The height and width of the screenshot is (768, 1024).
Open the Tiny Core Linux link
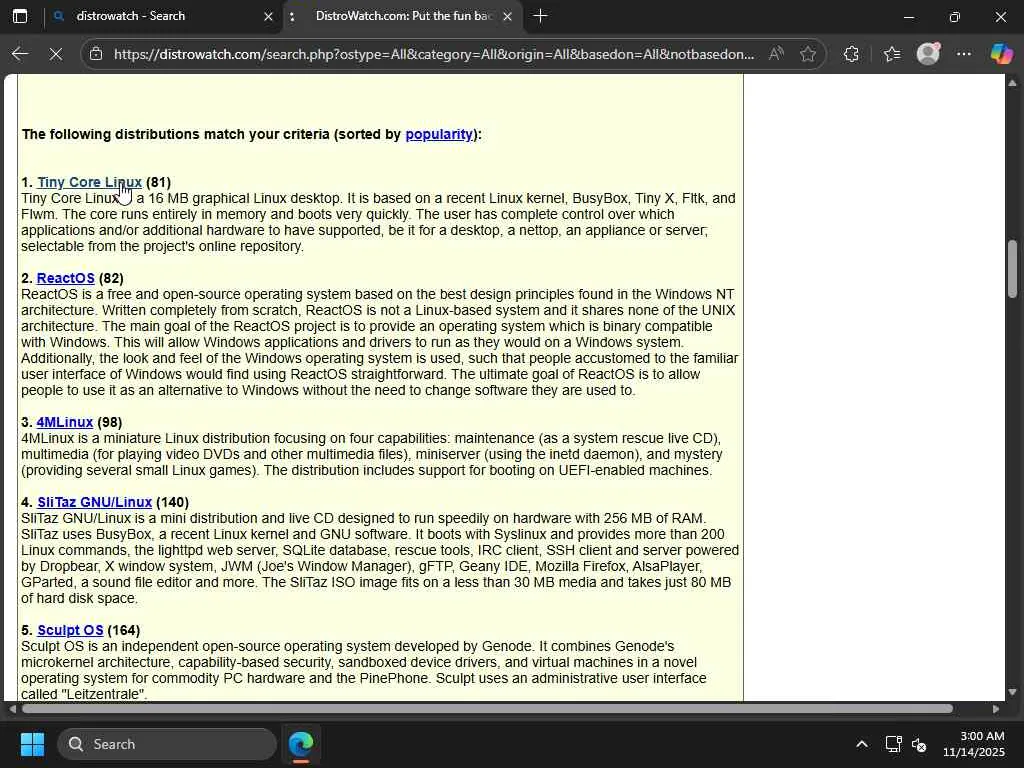tap(89, 182)
